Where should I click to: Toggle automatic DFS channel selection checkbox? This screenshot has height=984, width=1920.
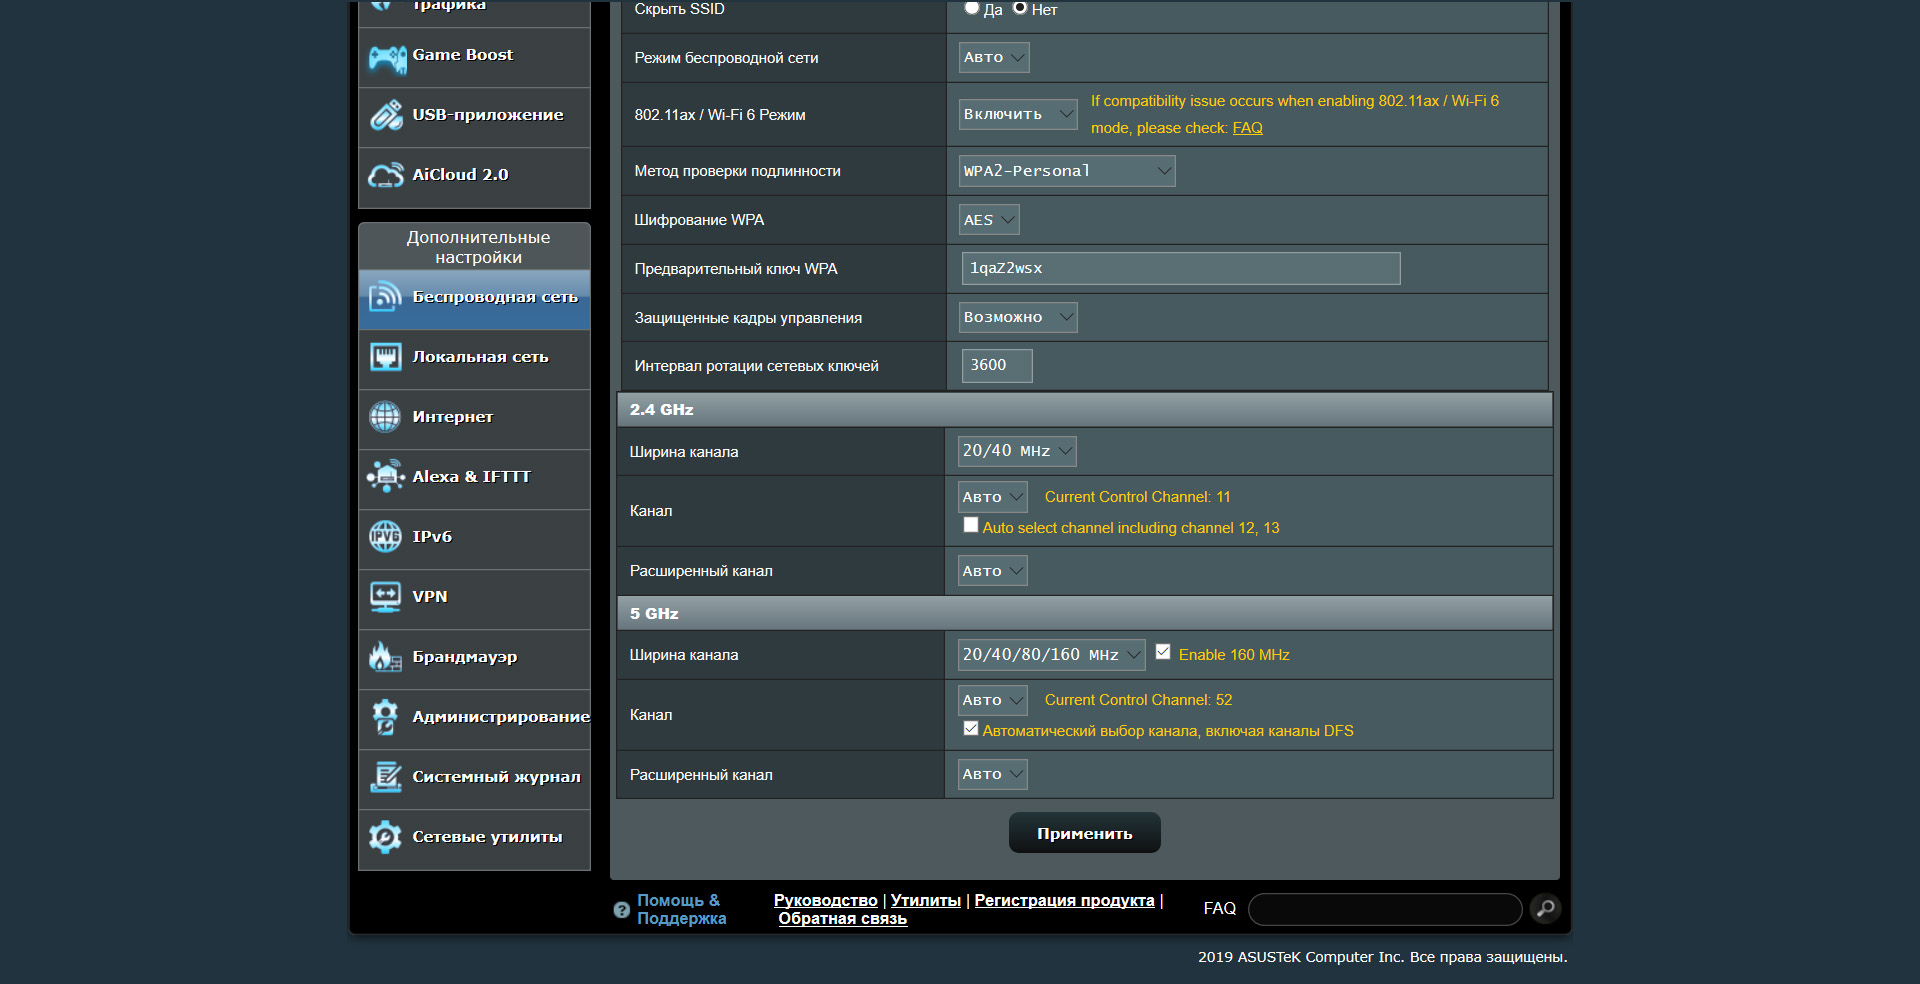point(970,728)
